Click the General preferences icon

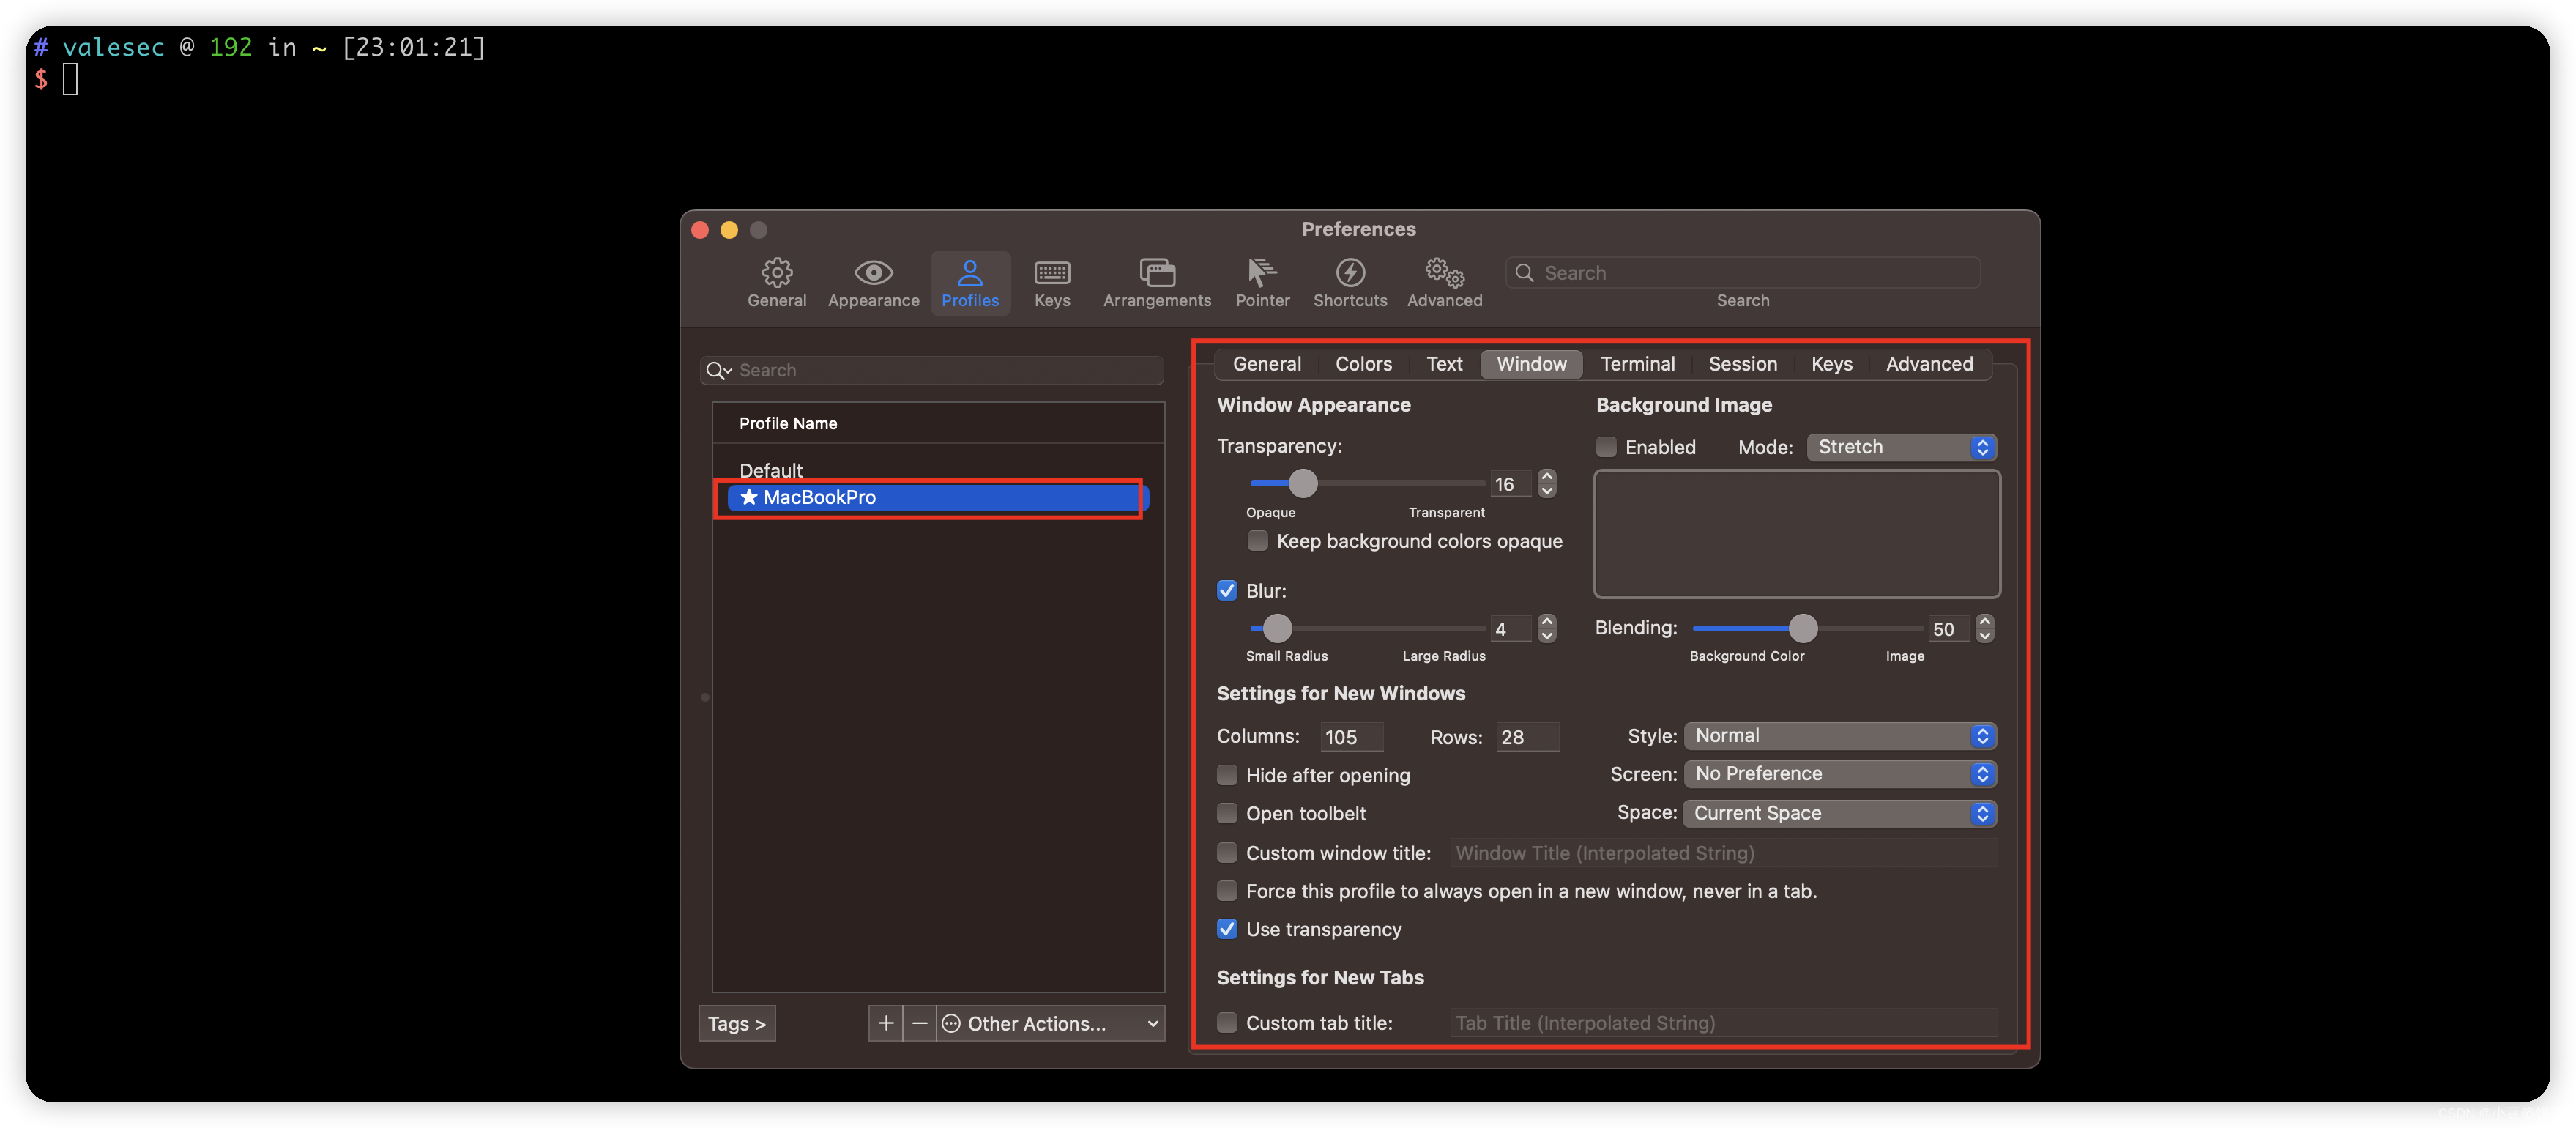775,280
